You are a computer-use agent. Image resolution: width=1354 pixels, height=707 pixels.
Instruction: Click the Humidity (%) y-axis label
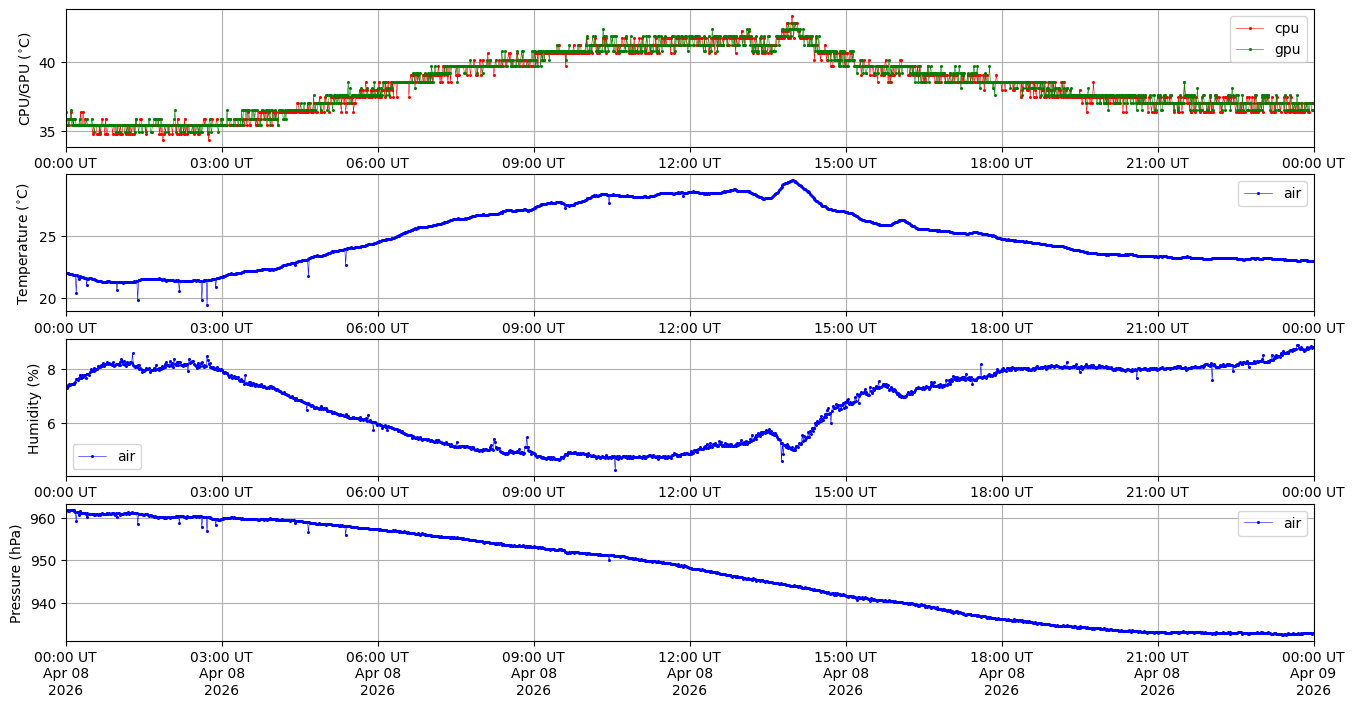(x=33, y=408)
